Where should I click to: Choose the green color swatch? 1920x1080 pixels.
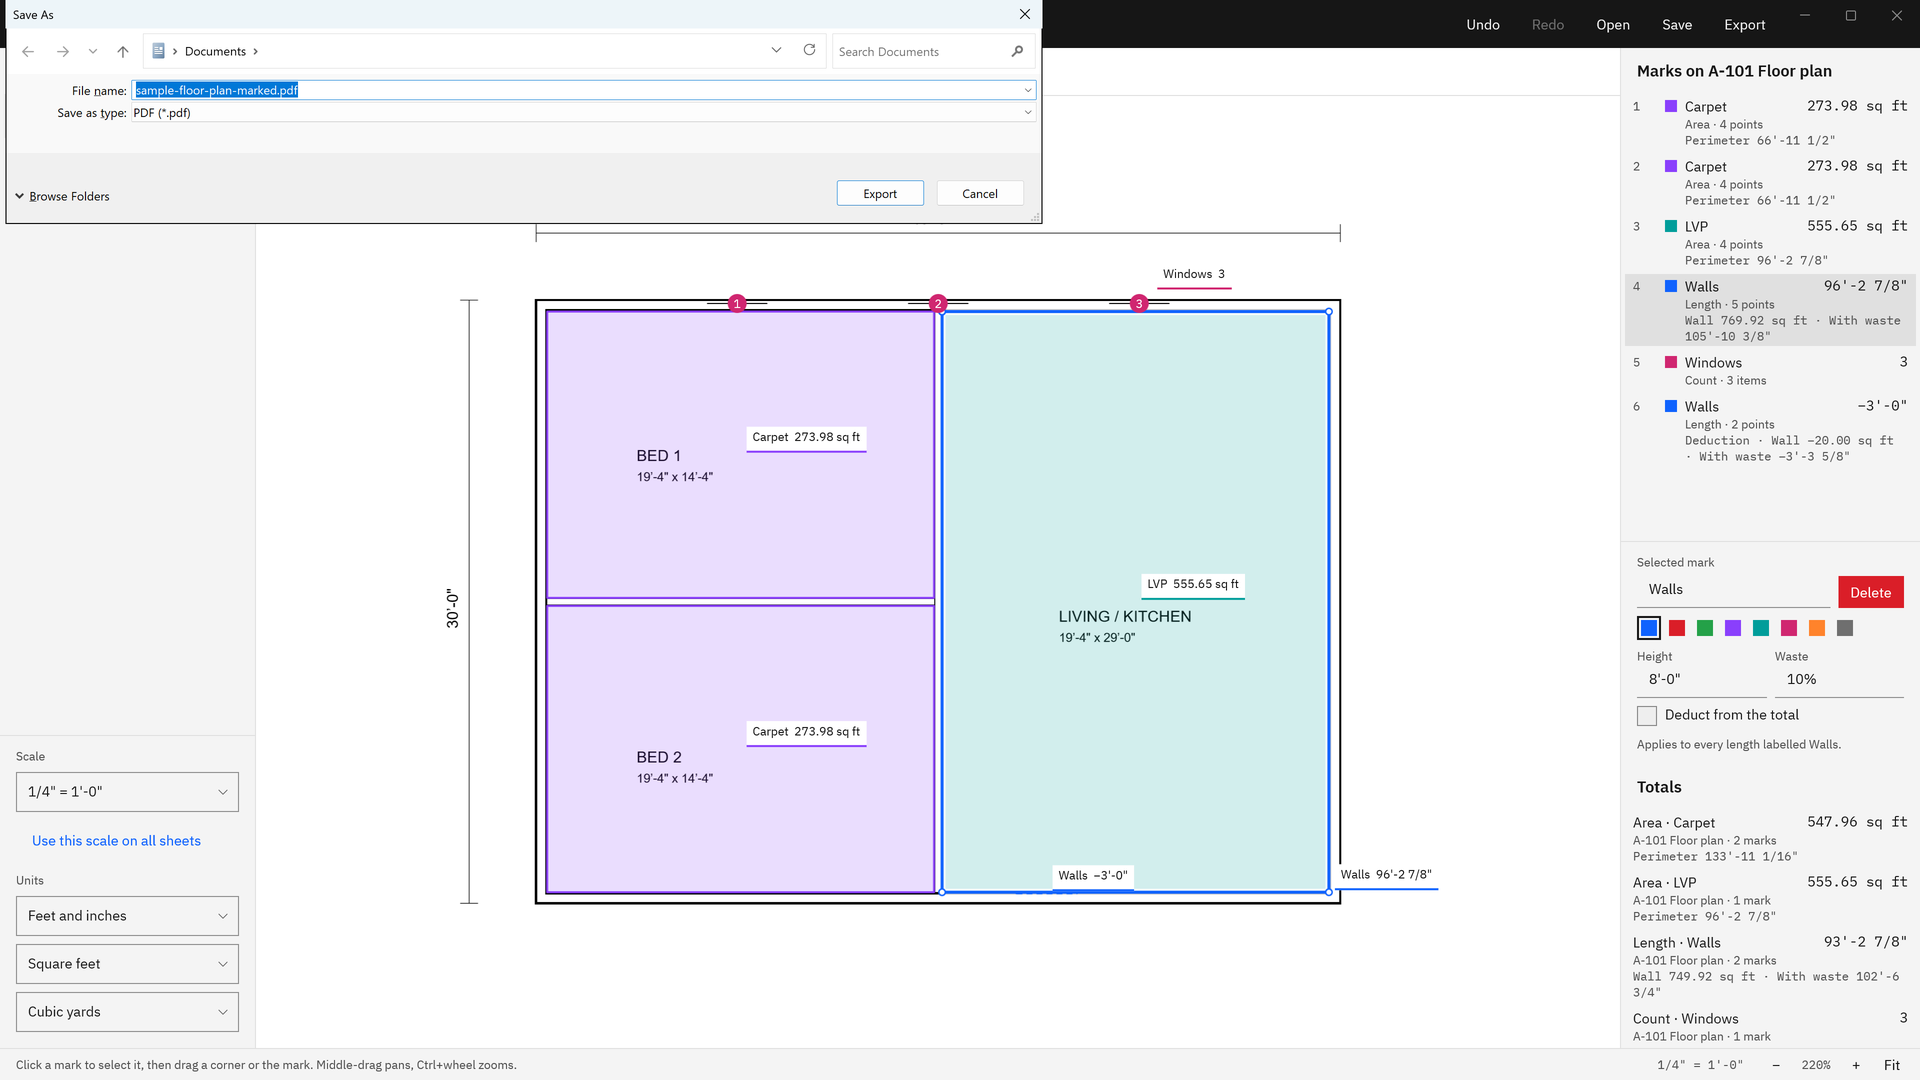pyautogui.click(x=1705, y=628)
